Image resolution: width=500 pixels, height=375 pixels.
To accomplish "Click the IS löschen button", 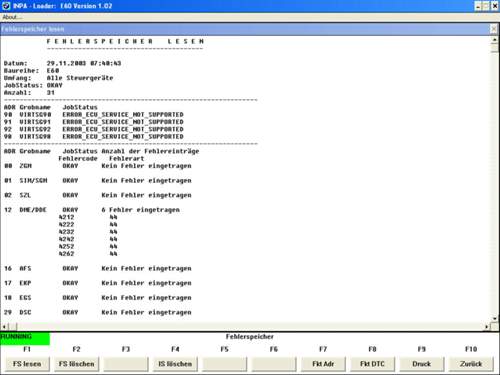I will (x=175, y=364).
